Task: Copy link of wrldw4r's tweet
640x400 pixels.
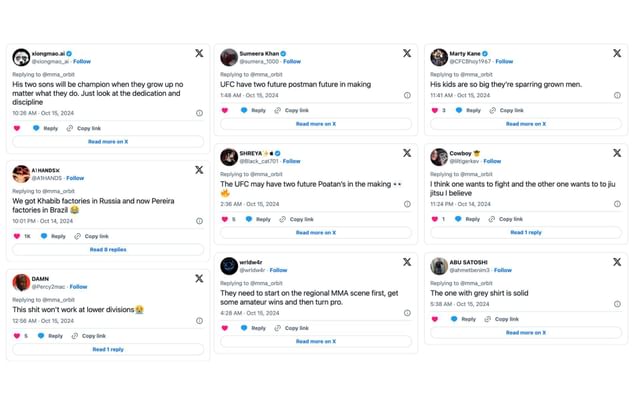Action: click(292, 328)
